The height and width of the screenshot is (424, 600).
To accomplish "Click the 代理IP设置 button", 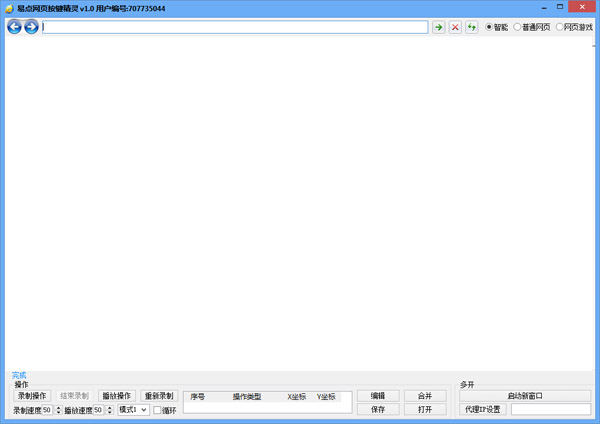I will pos(483,409).
